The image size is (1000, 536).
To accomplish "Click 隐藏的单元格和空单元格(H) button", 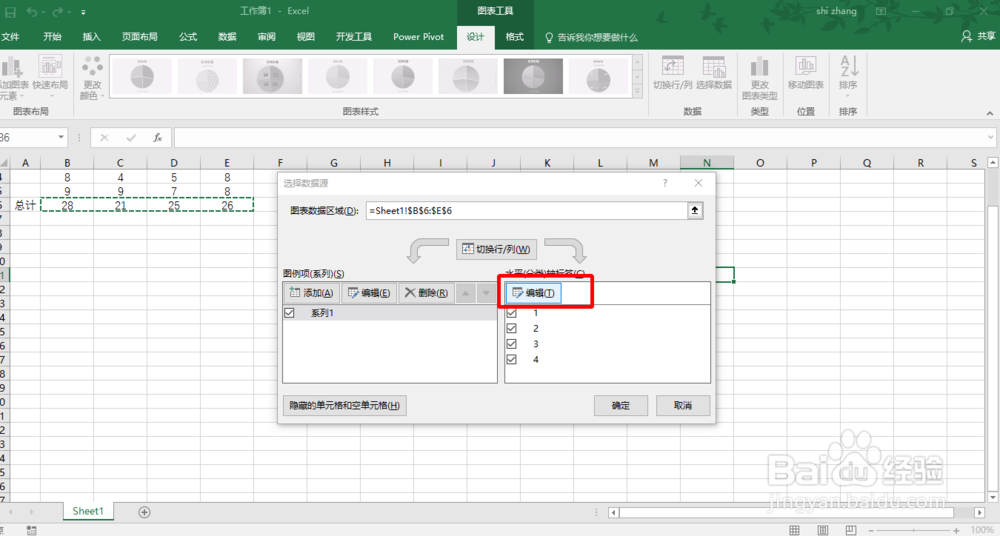I will pos(344,405).
